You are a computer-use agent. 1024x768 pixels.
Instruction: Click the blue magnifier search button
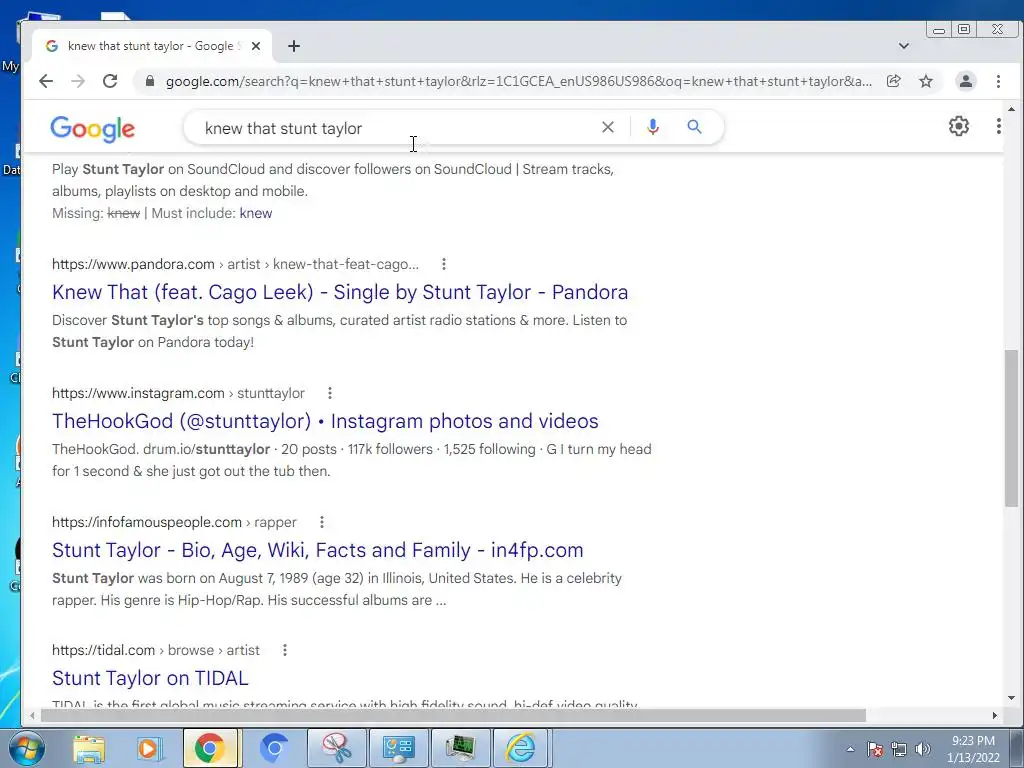694,127
